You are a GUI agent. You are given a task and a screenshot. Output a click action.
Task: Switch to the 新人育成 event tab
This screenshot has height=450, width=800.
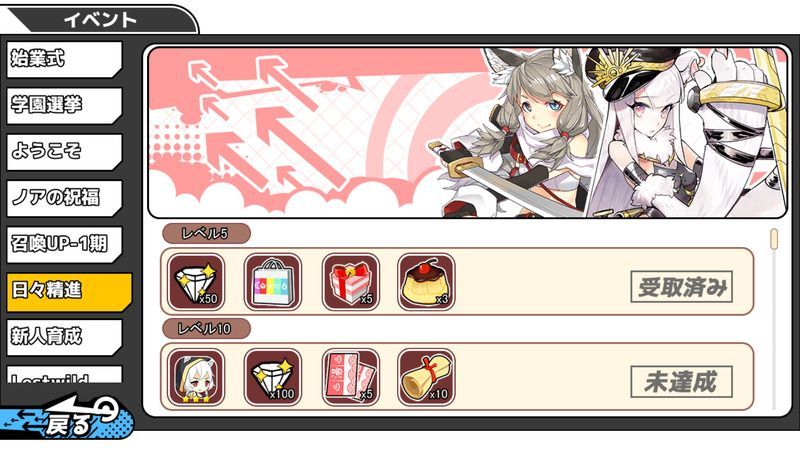[x=64, y=337]
